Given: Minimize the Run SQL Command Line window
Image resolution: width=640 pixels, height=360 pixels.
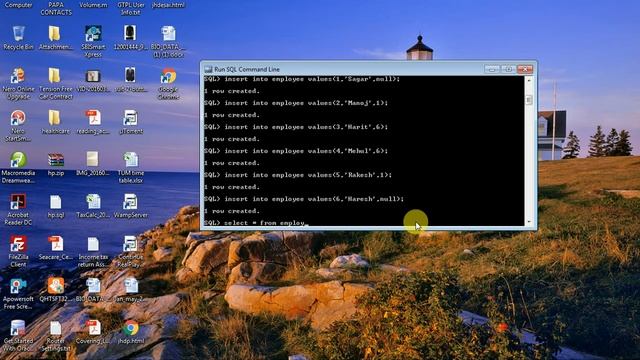Looking at the screenshot, I should pyautogui.click(x=492, y=69).
